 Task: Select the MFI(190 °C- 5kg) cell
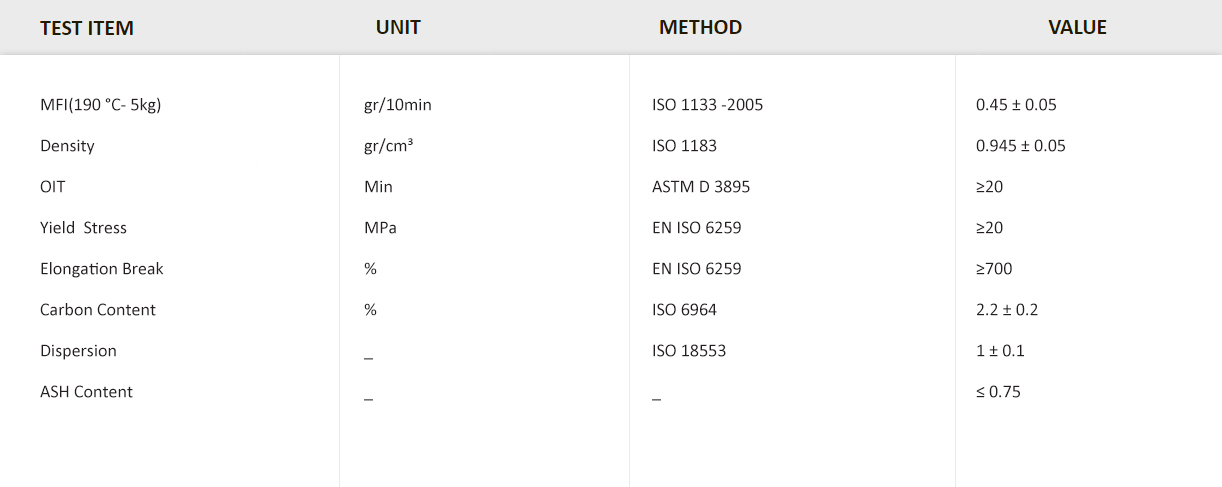(x=100, y=105)
